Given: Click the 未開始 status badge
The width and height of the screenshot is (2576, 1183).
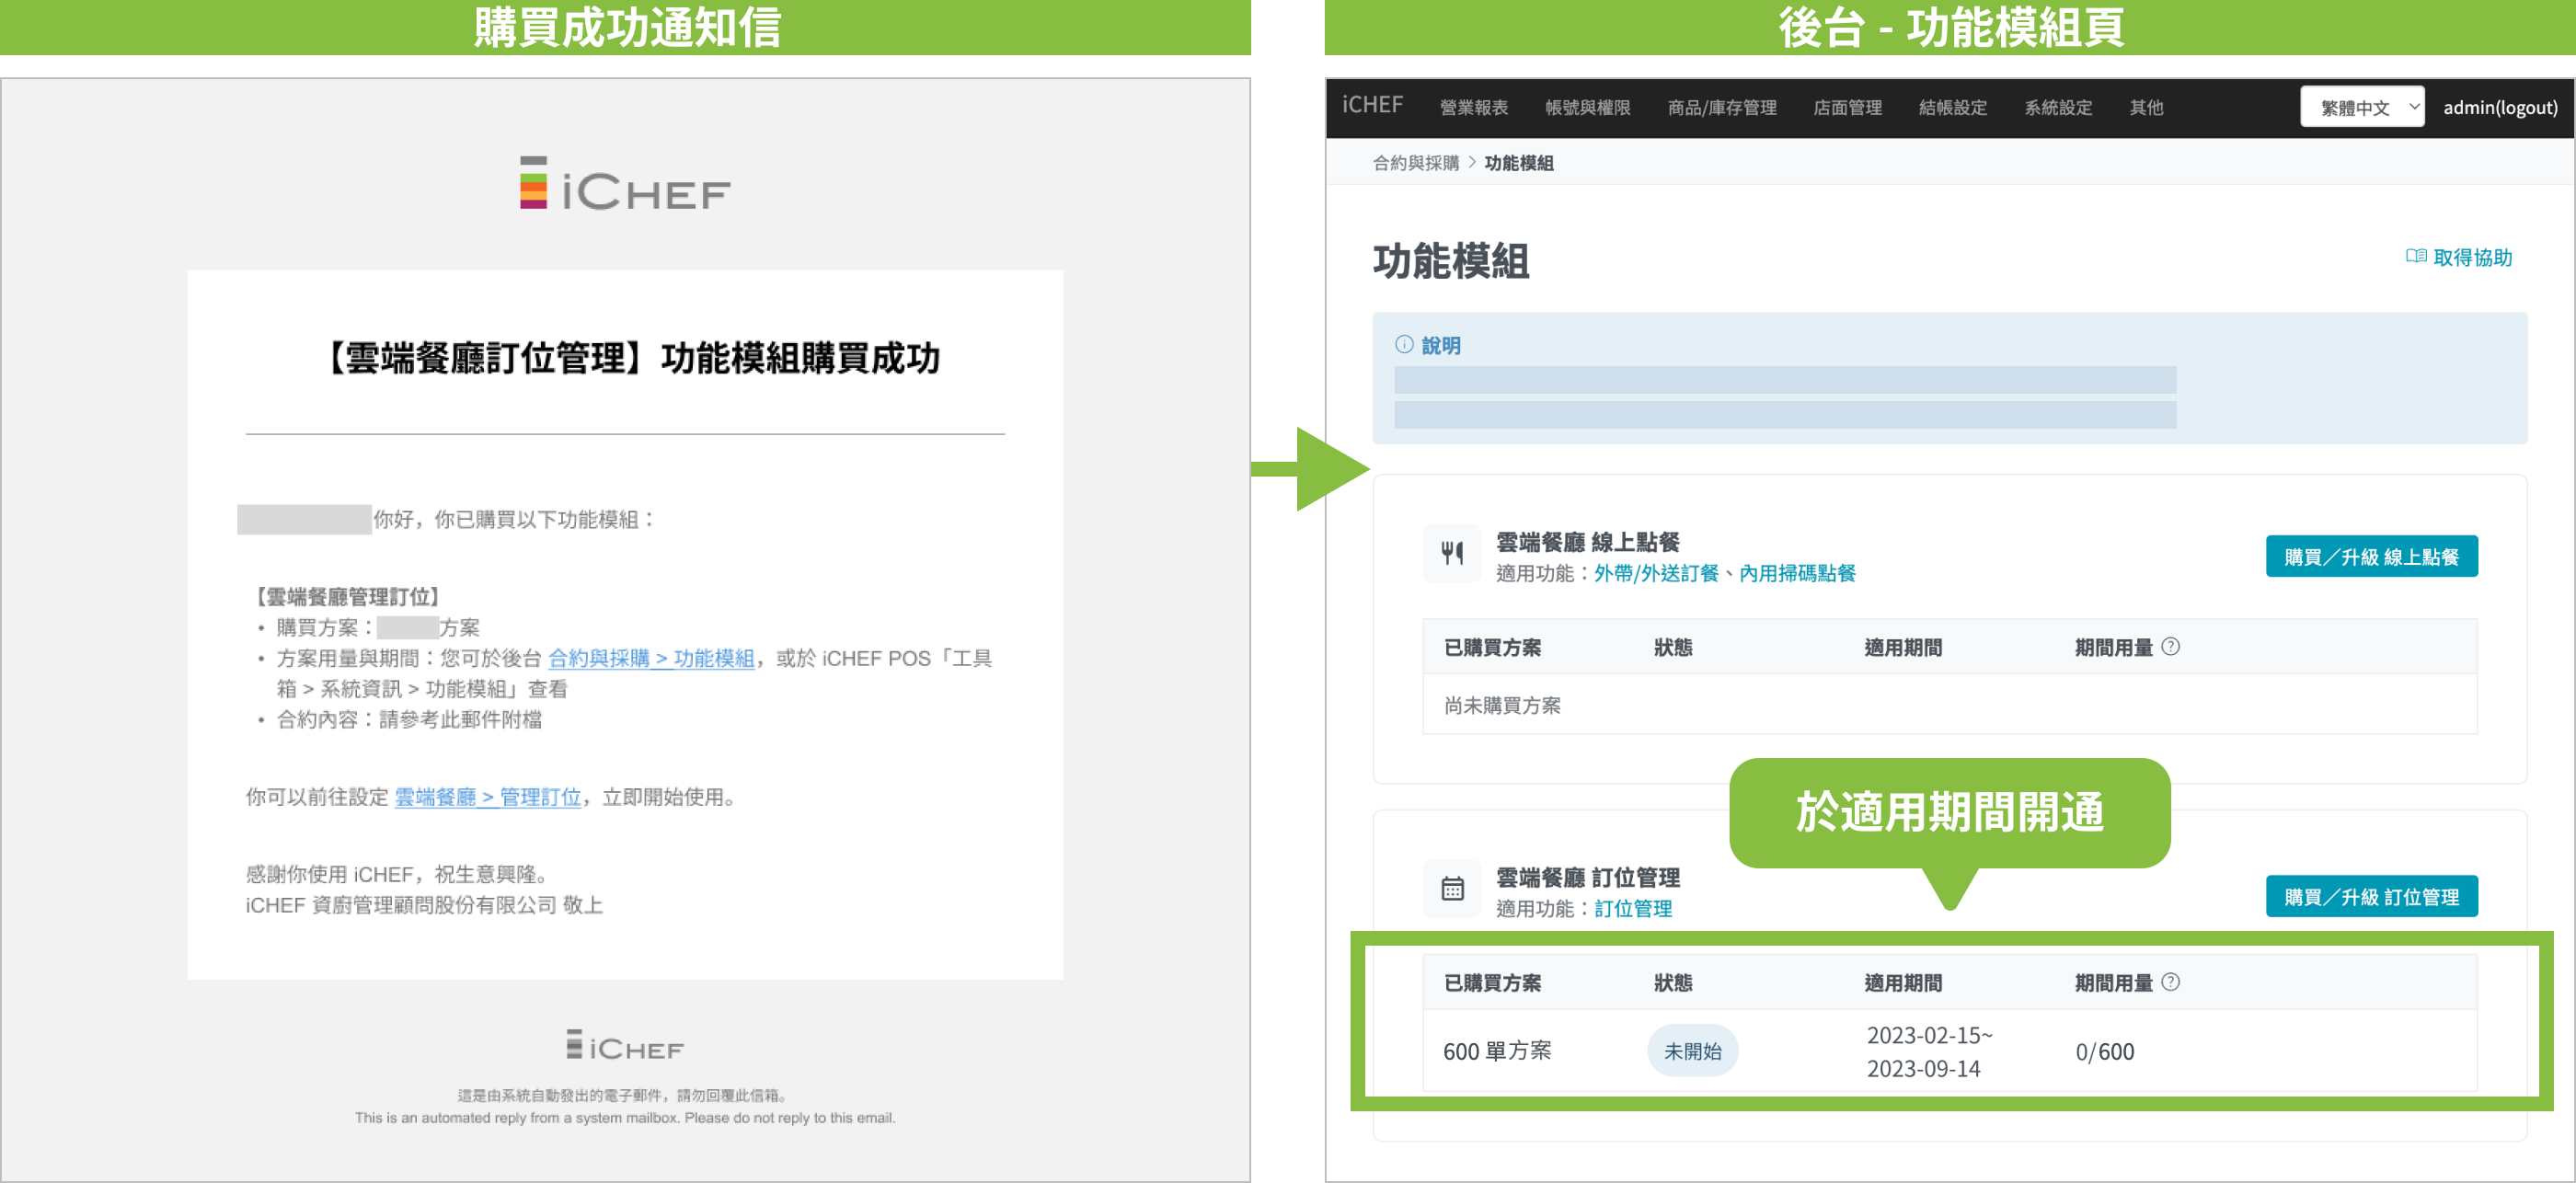Looking at the screenshot, I should 1692,1051.
